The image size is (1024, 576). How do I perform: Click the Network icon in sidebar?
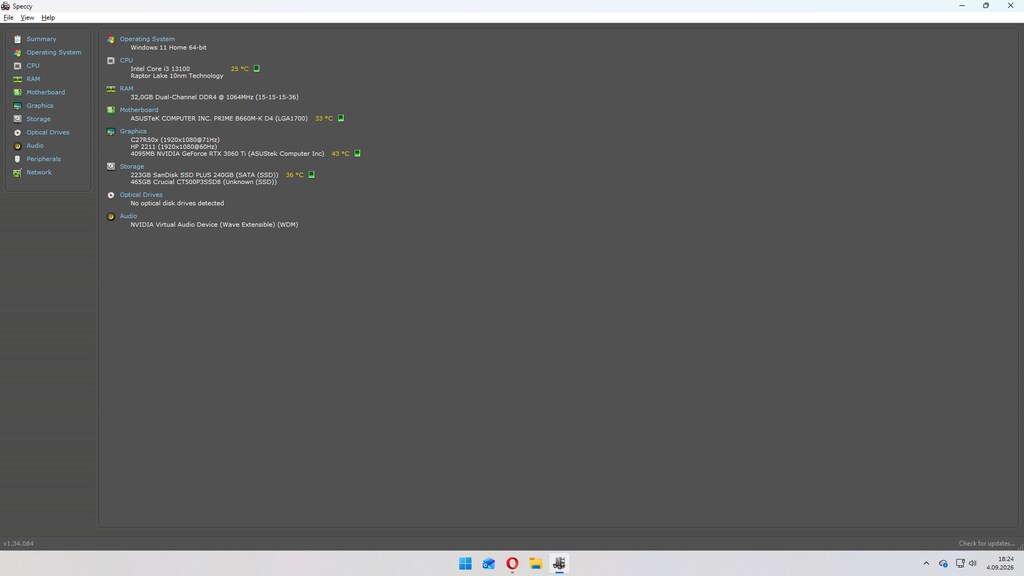[18, 172]
